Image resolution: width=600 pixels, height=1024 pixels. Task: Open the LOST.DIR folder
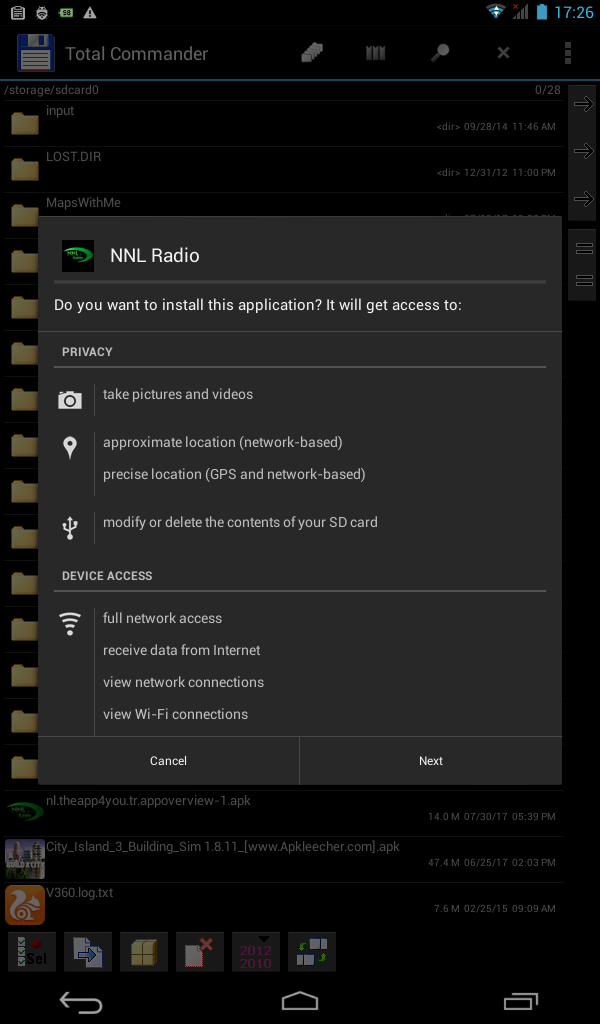282,168
